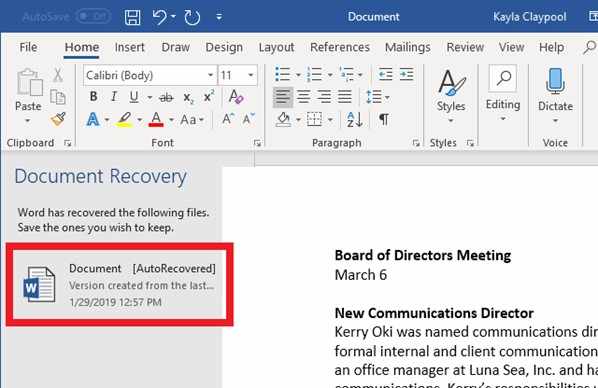Switch to the References tab
The height and width of the screenshot is (388, 598).
tap(340, 47)
